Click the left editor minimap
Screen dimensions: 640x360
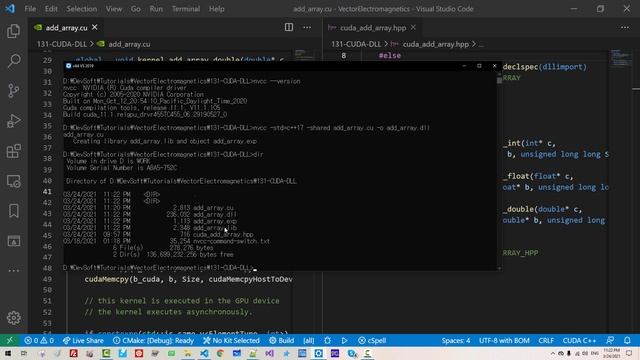pyautogui.click(x=304, y=55)
